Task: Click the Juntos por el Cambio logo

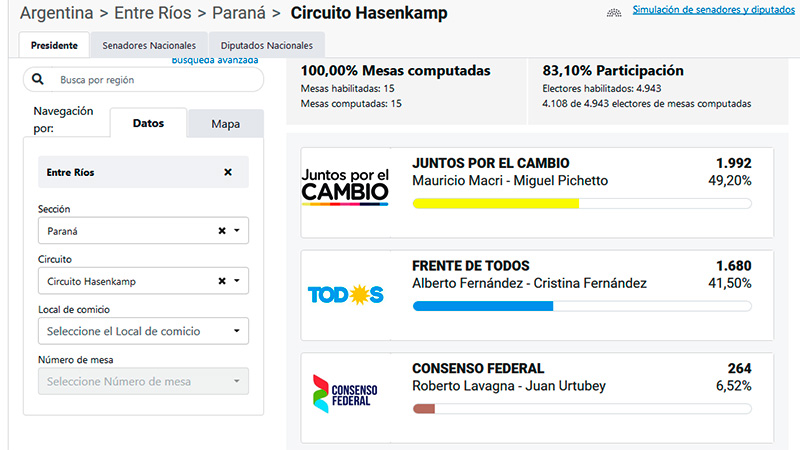Action: pyautogui.click(x=345, y=187)
